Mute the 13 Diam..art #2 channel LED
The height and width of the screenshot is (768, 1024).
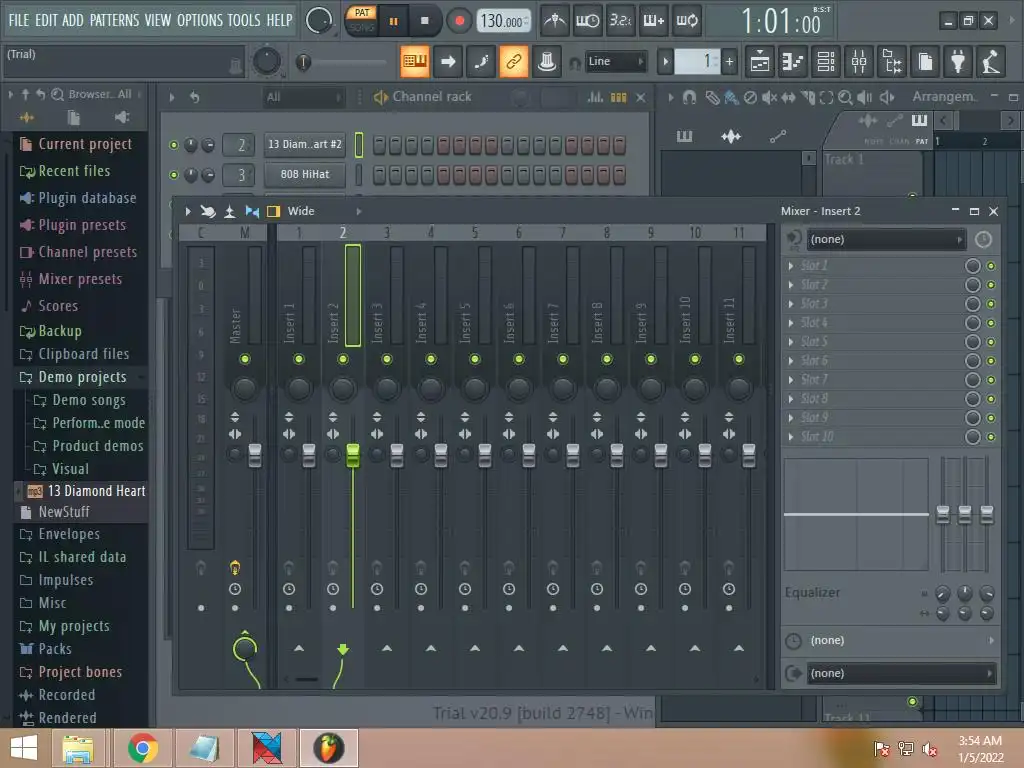174,145
